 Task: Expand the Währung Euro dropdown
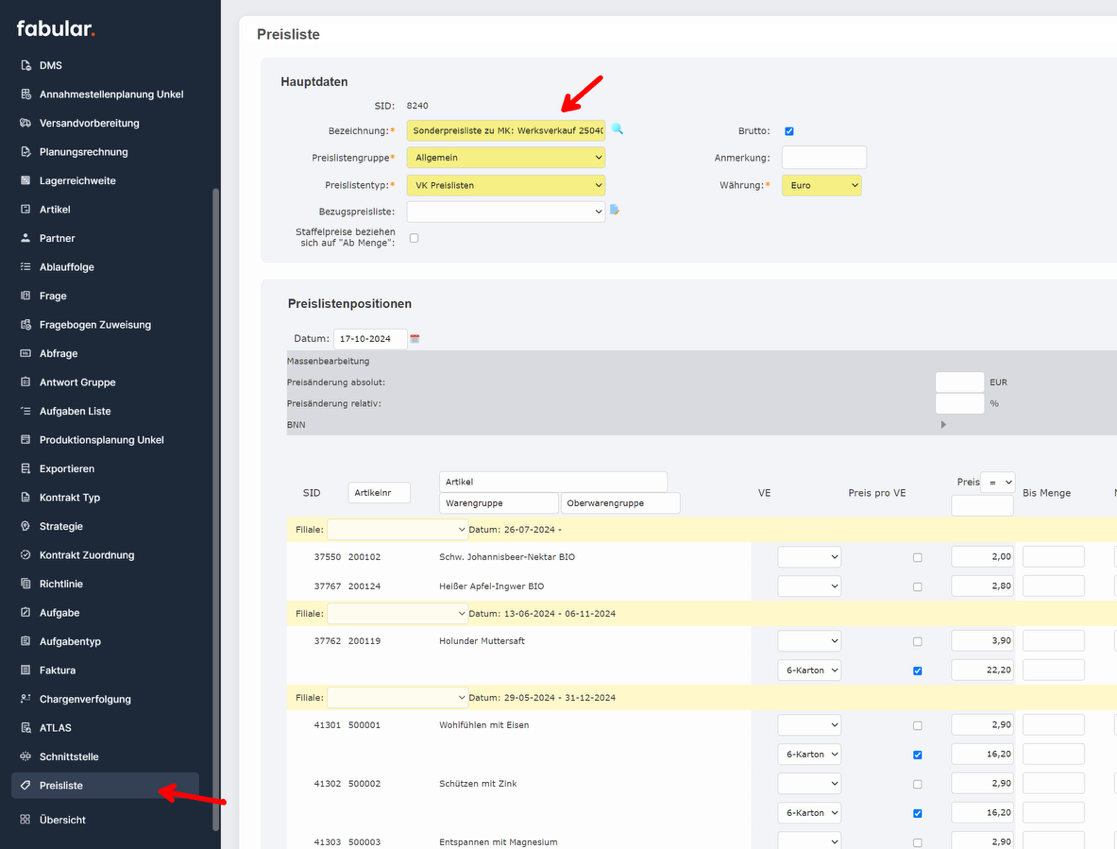click(821, 185)
